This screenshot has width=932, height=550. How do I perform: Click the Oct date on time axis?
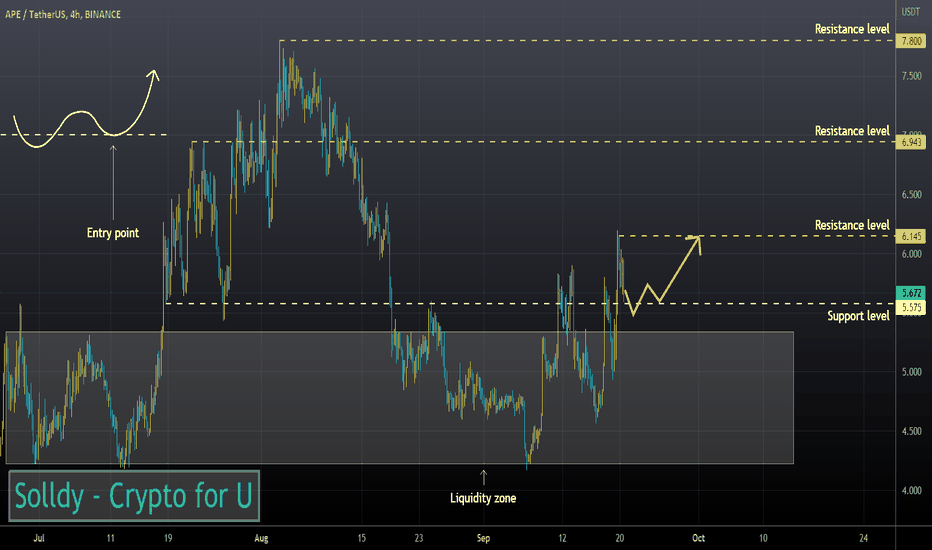(698, 538)
